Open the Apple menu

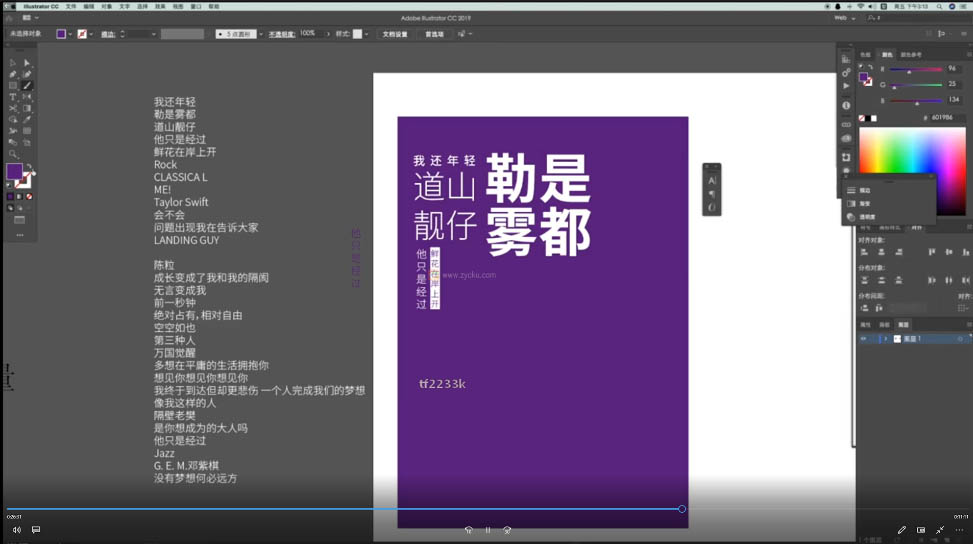[11, 6]
